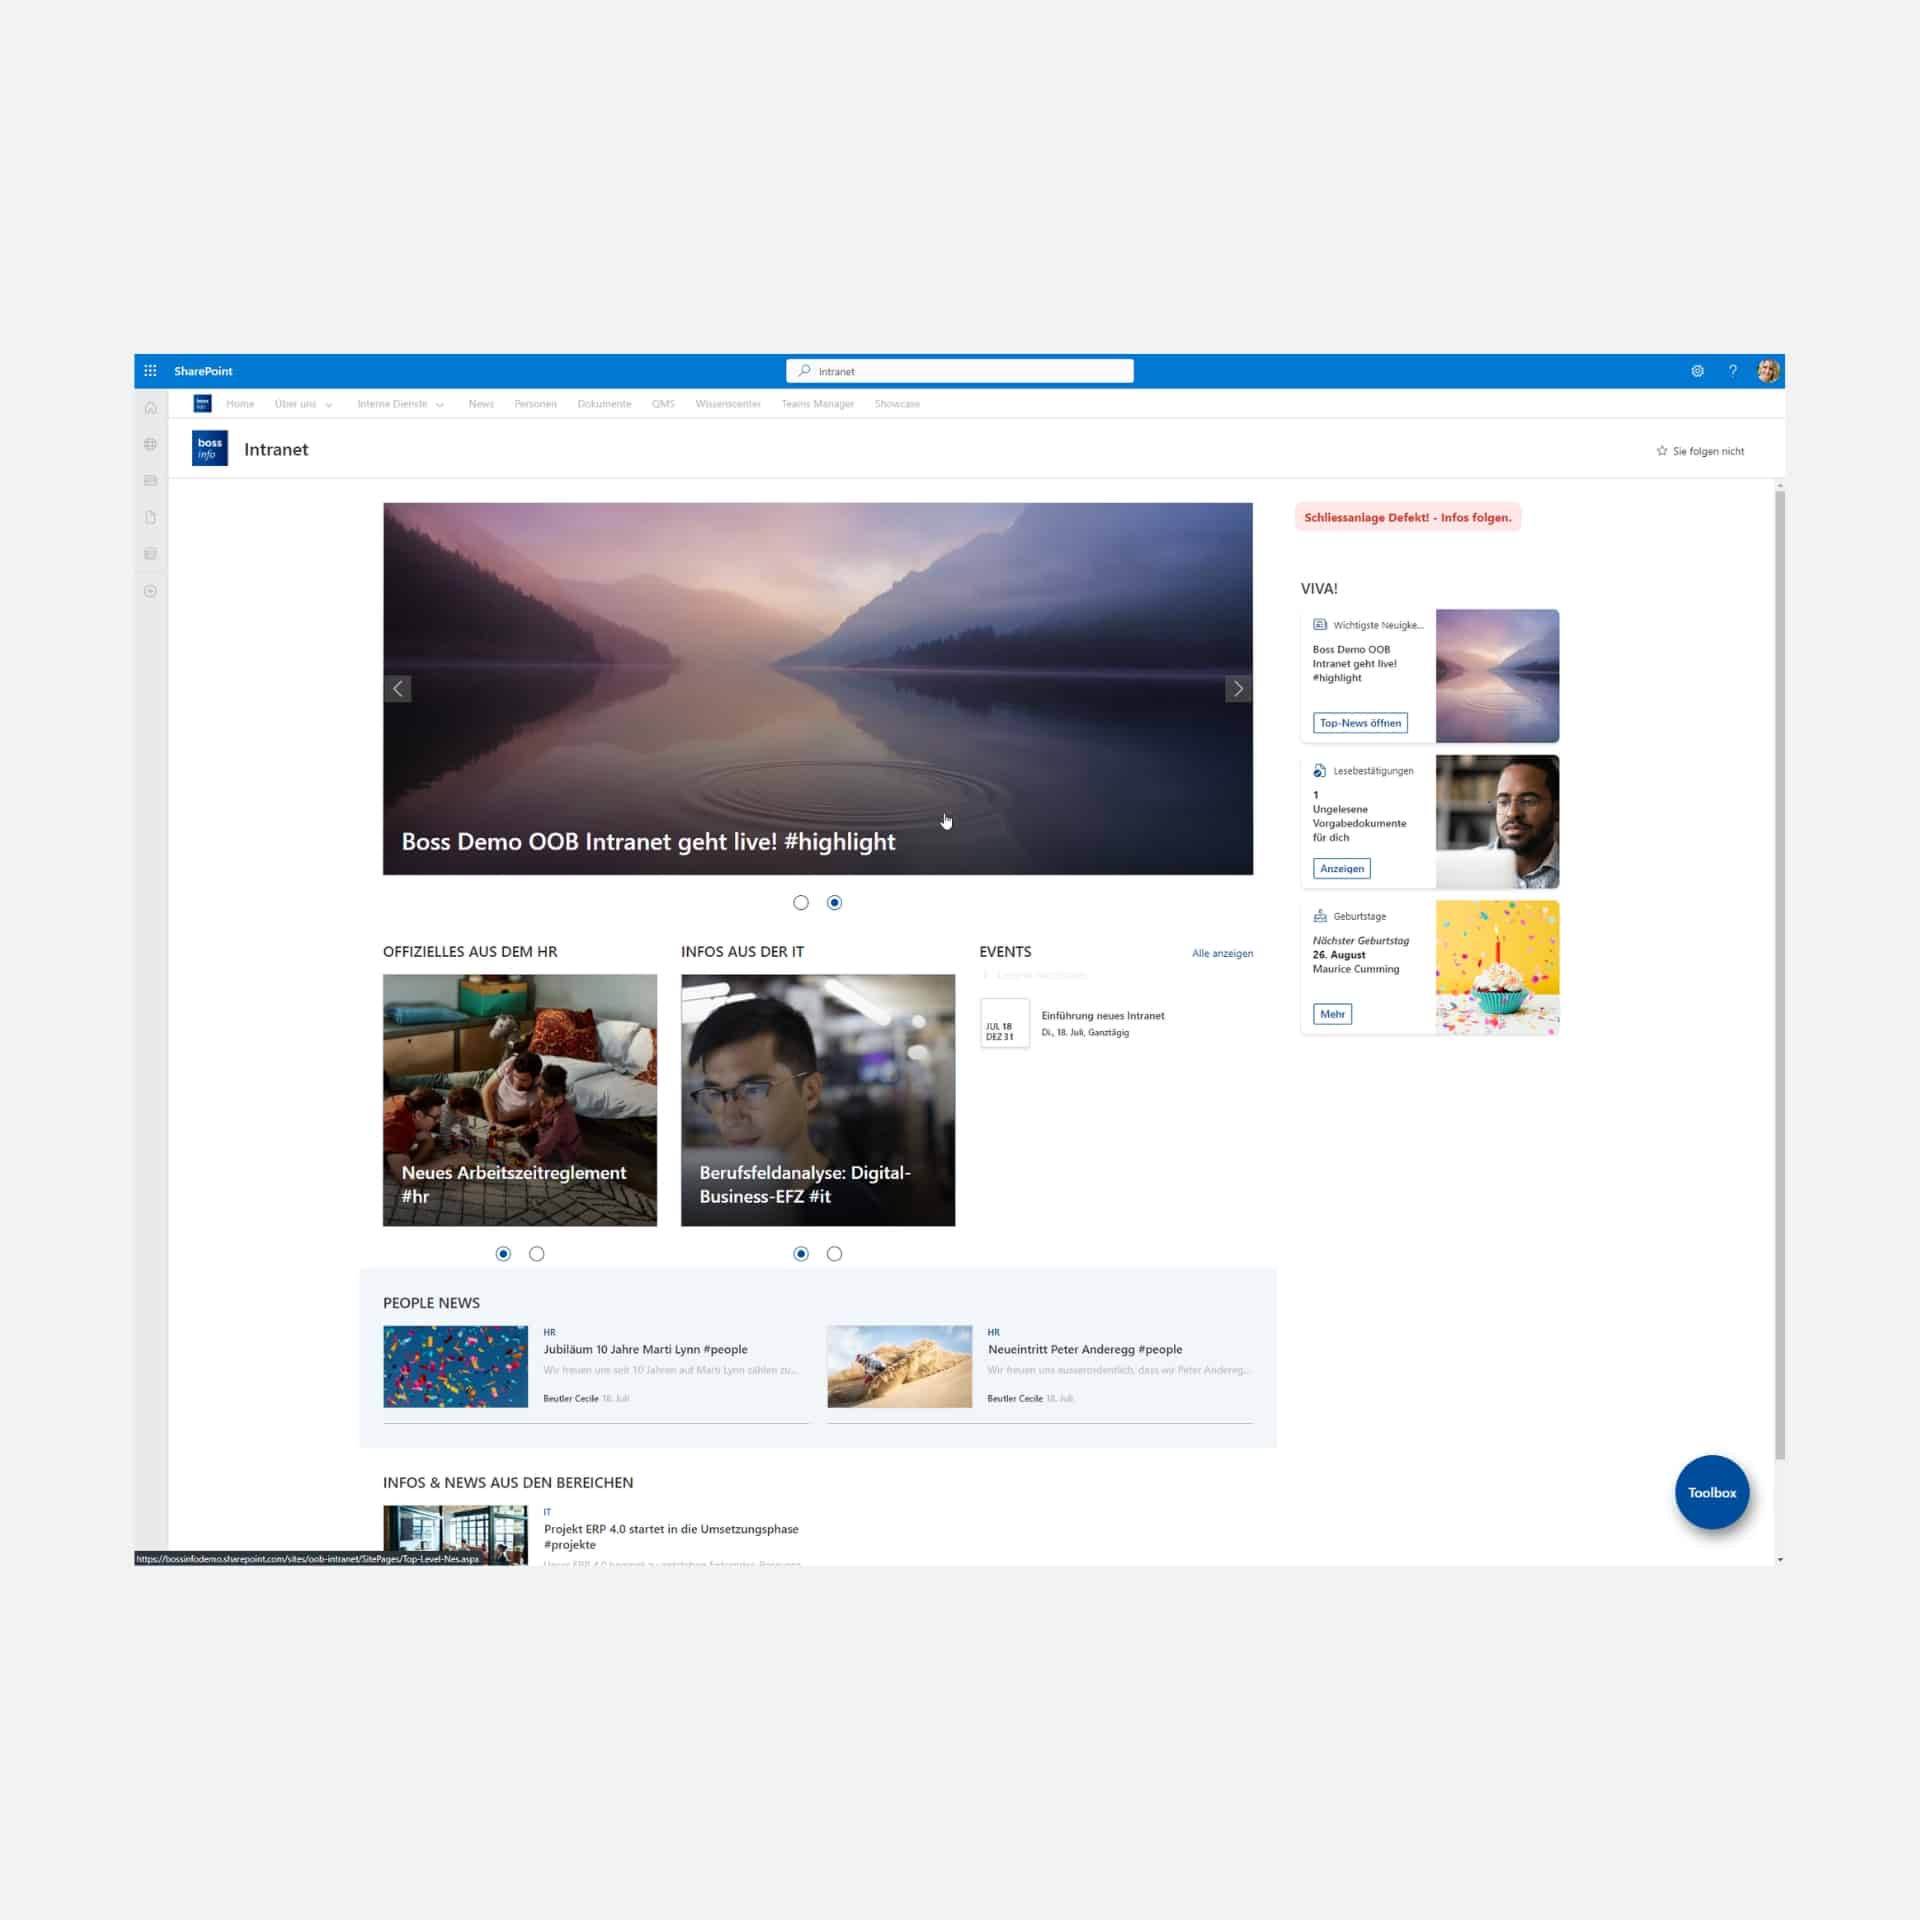Select the first dot of the hero carousel
Viewport: 1920px width, 1920px height.
(801, 902)
